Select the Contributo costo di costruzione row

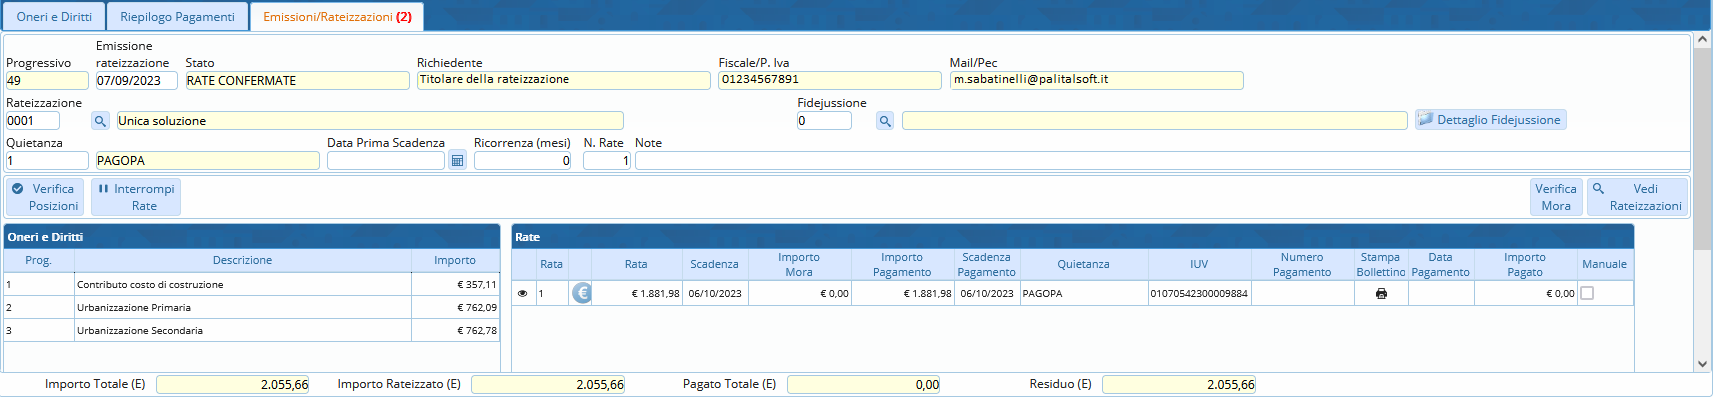242,285
